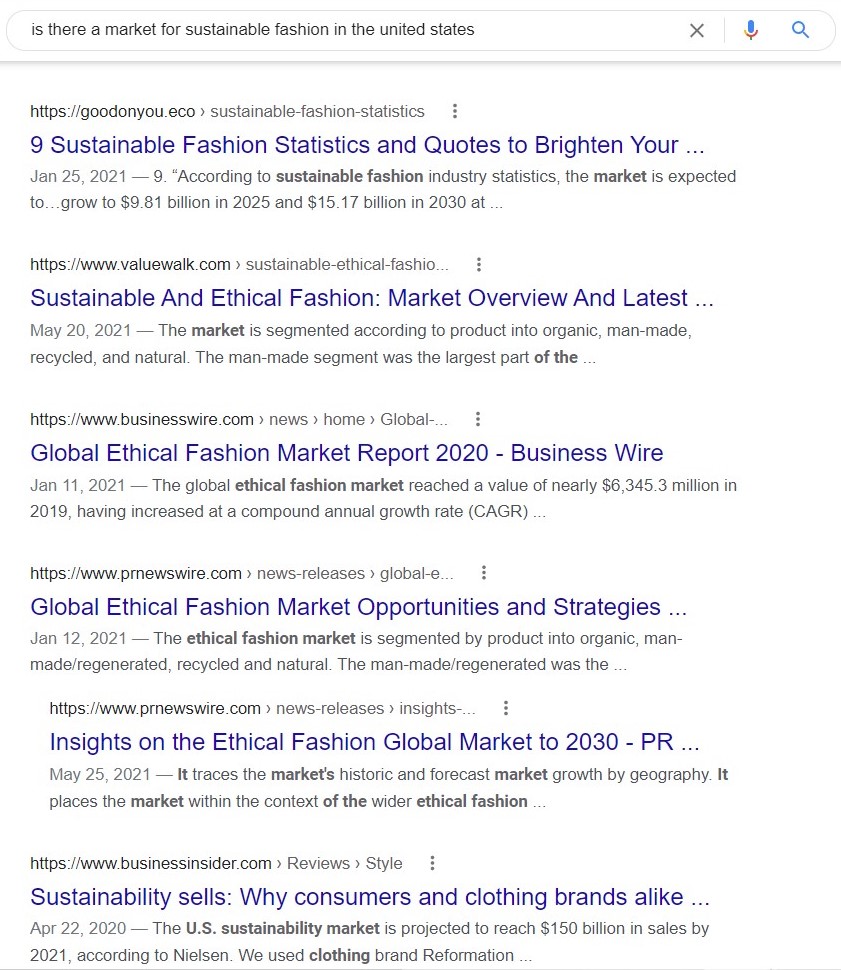Open three-dot menu for businessinsider.com result
Viewport: 841px width, 970px height.
tap(433, 863)
